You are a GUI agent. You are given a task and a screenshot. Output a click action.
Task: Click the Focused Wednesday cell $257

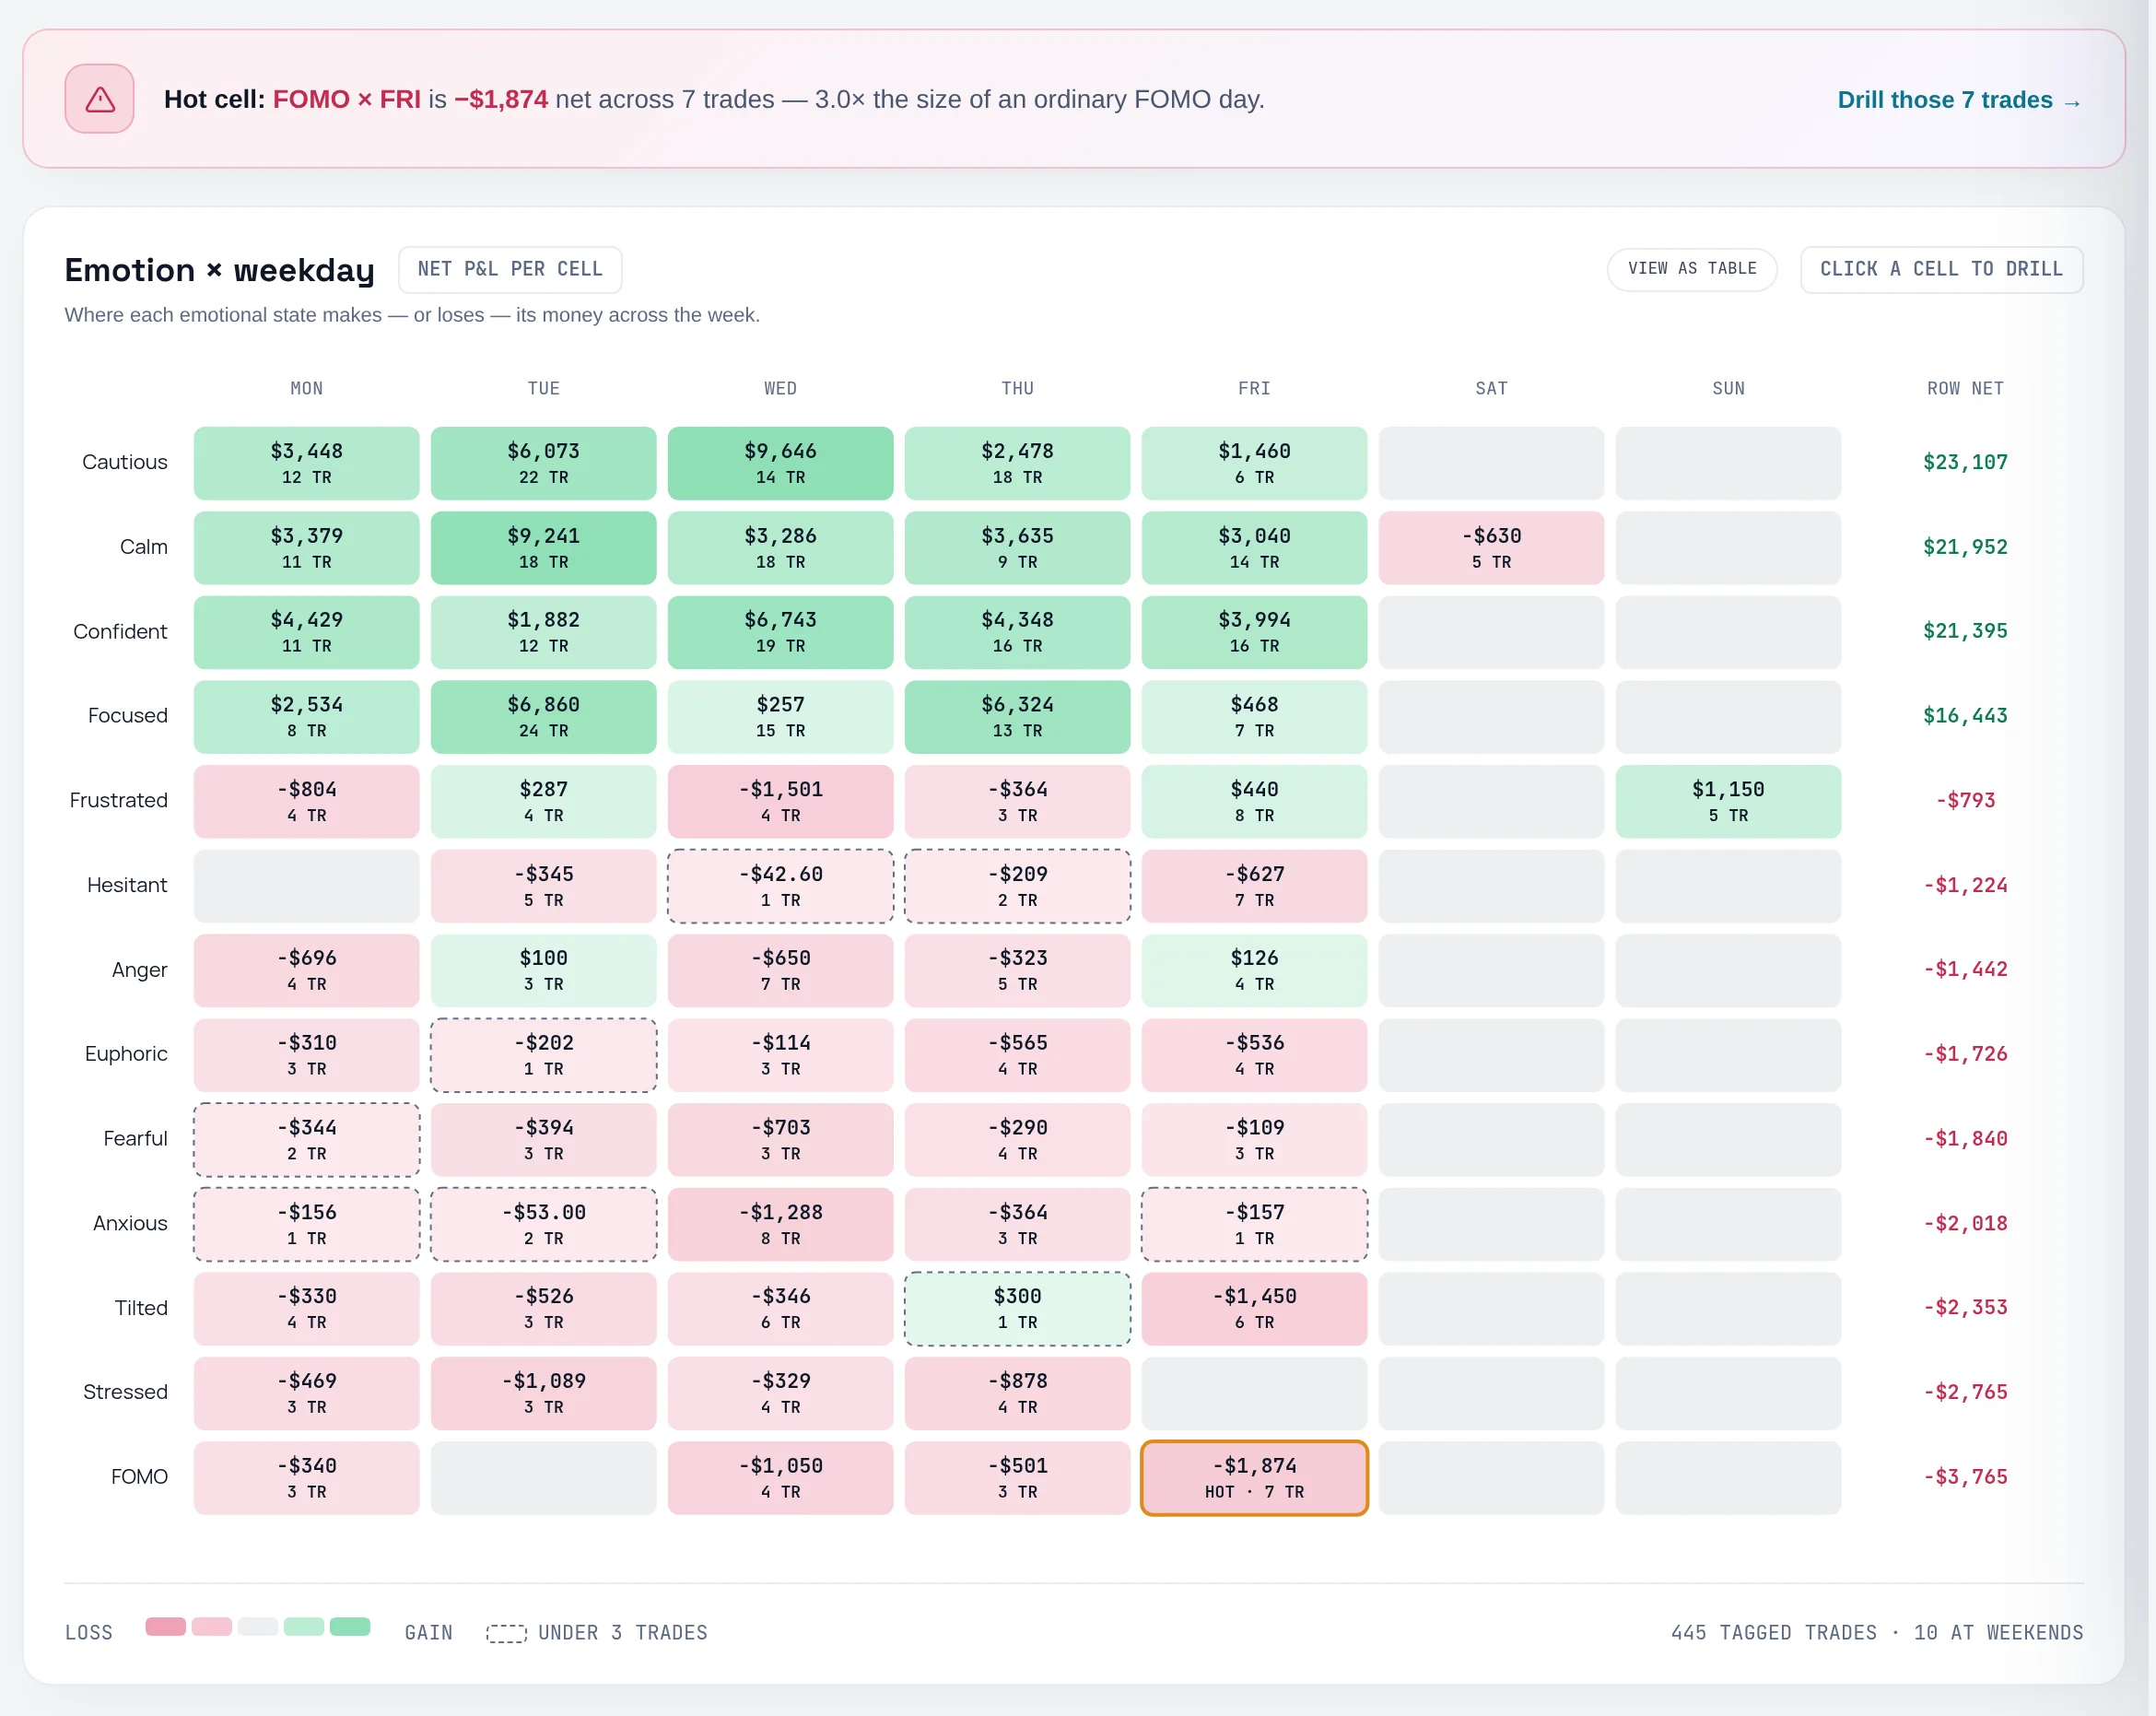click(780, 717)
